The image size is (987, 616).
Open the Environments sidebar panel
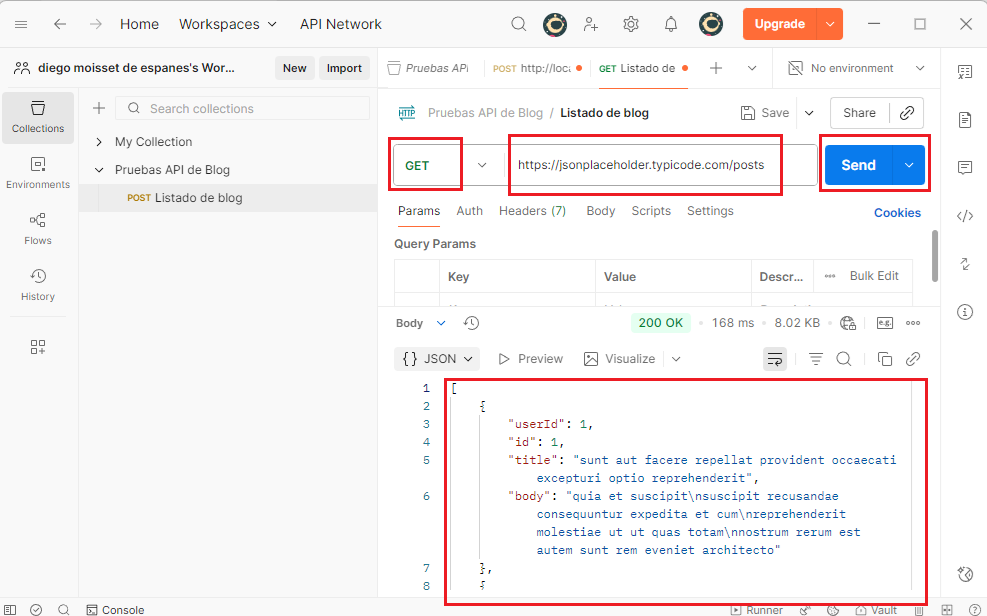(38, 173)
